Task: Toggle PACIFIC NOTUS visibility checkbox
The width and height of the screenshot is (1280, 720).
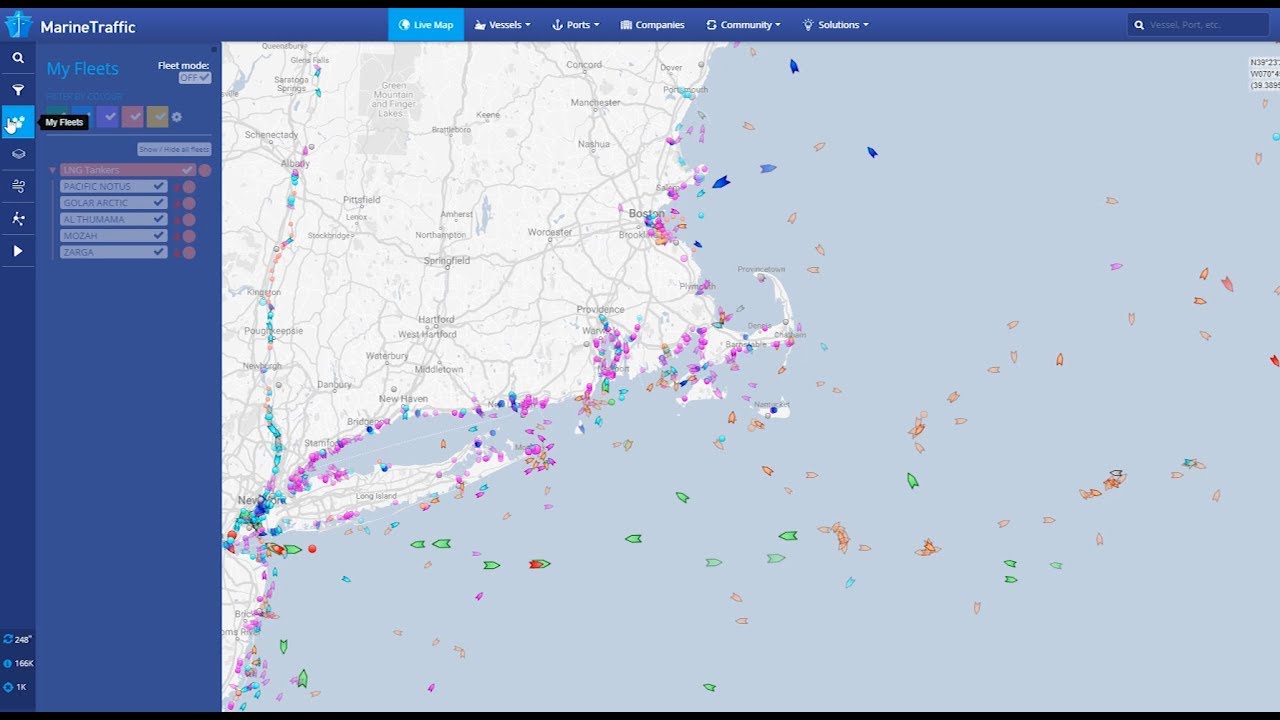Action: [159, 187]
